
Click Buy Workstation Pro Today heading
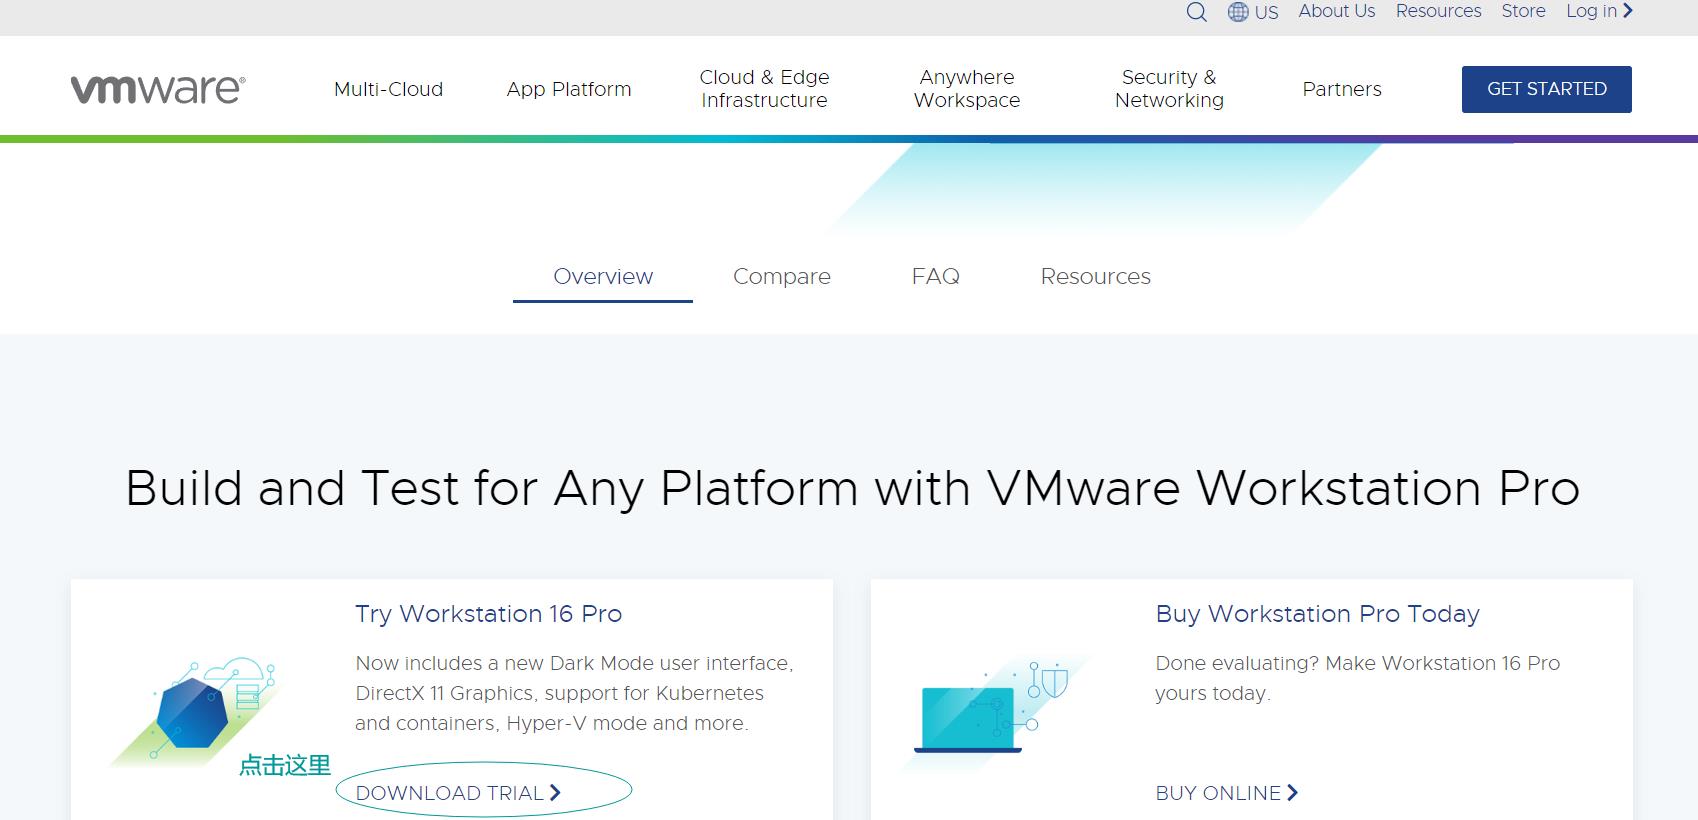pyautogui.click(x=1317, y=614)
